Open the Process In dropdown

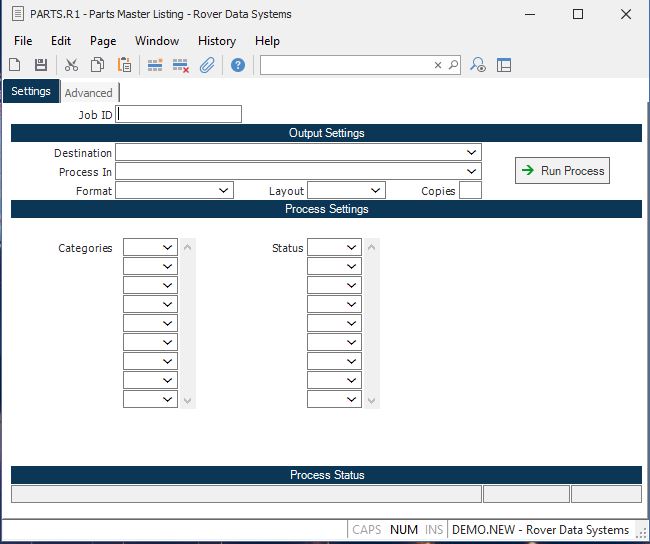coord(471,171)
